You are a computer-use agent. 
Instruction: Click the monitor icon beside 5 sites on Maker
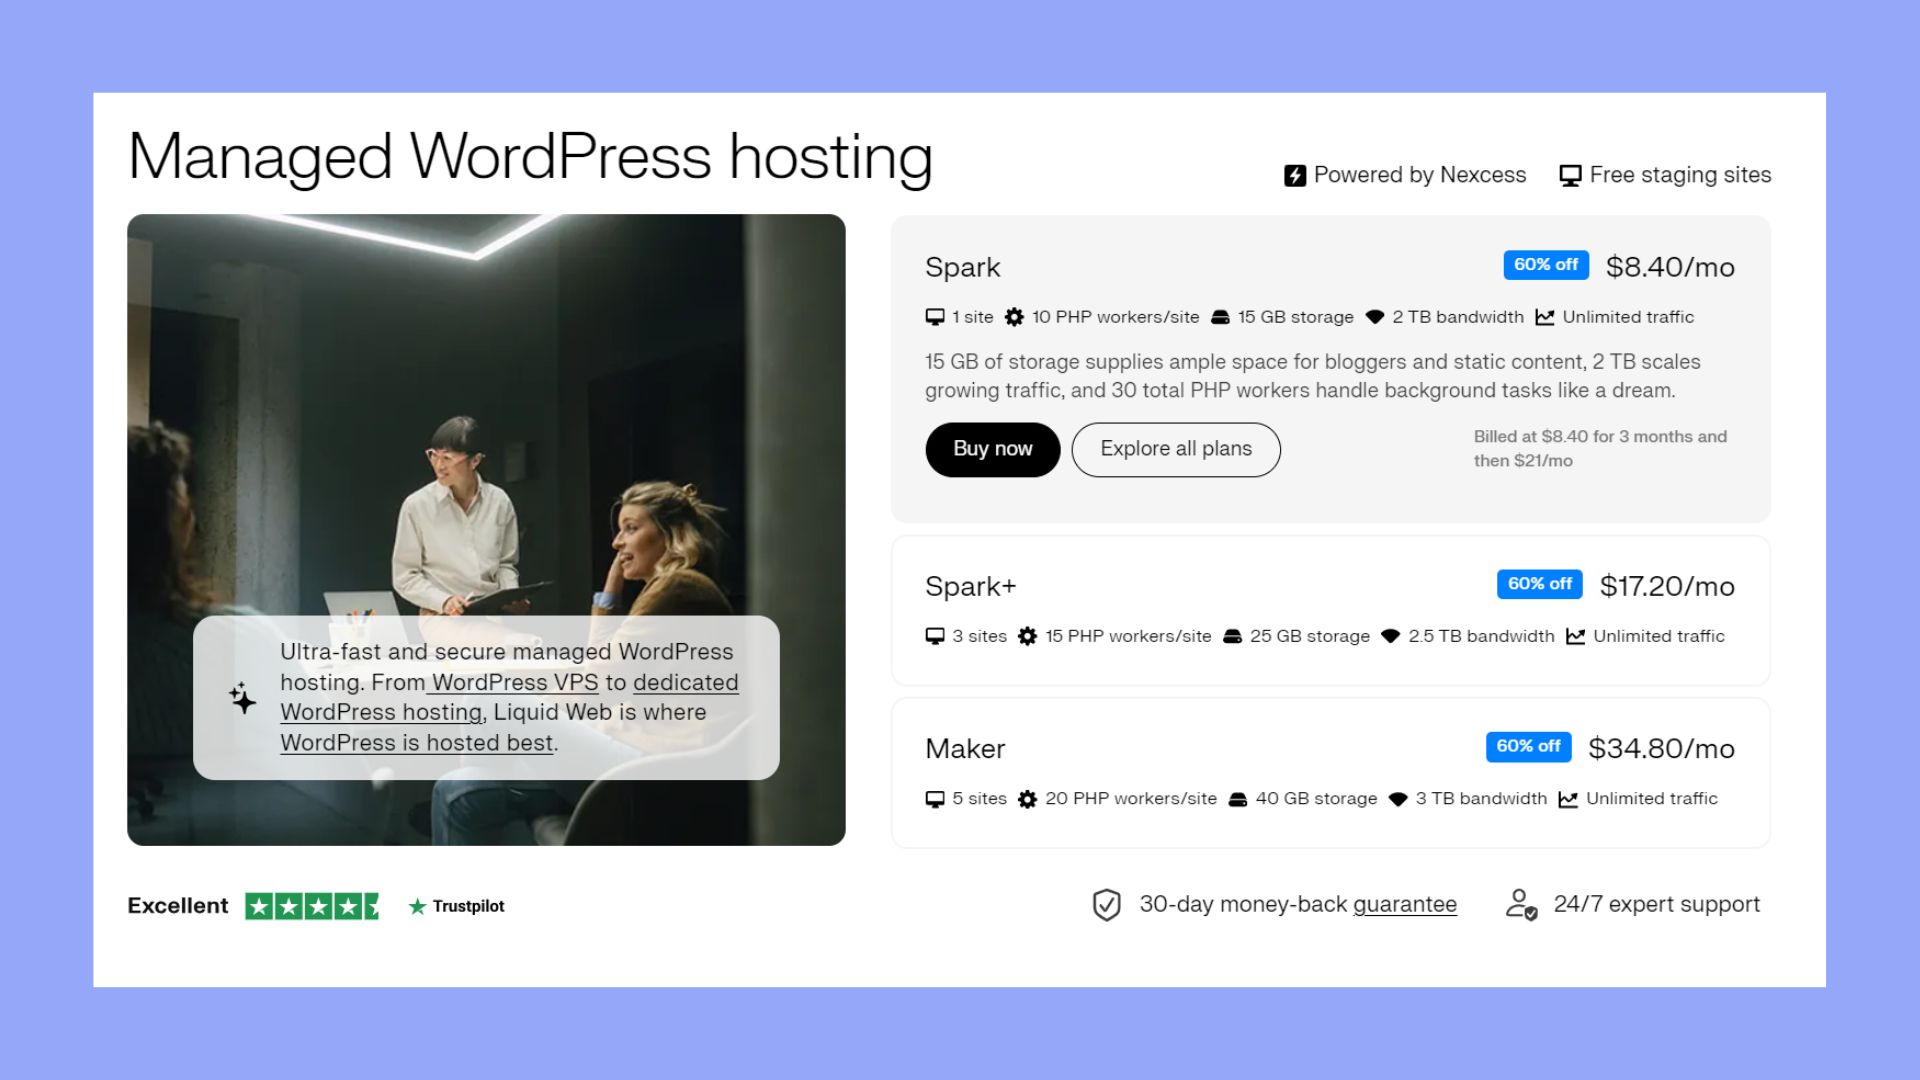pyautogui.click(x=933, y=799)
